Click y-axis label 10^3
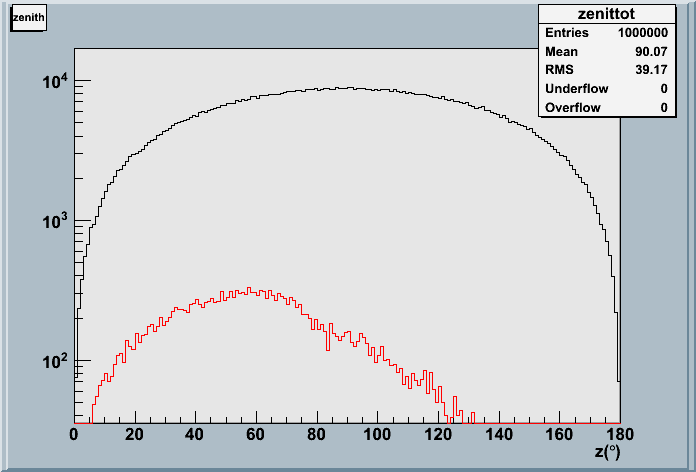The height and width of the screenshot is (472, 696). pos(55,221)
